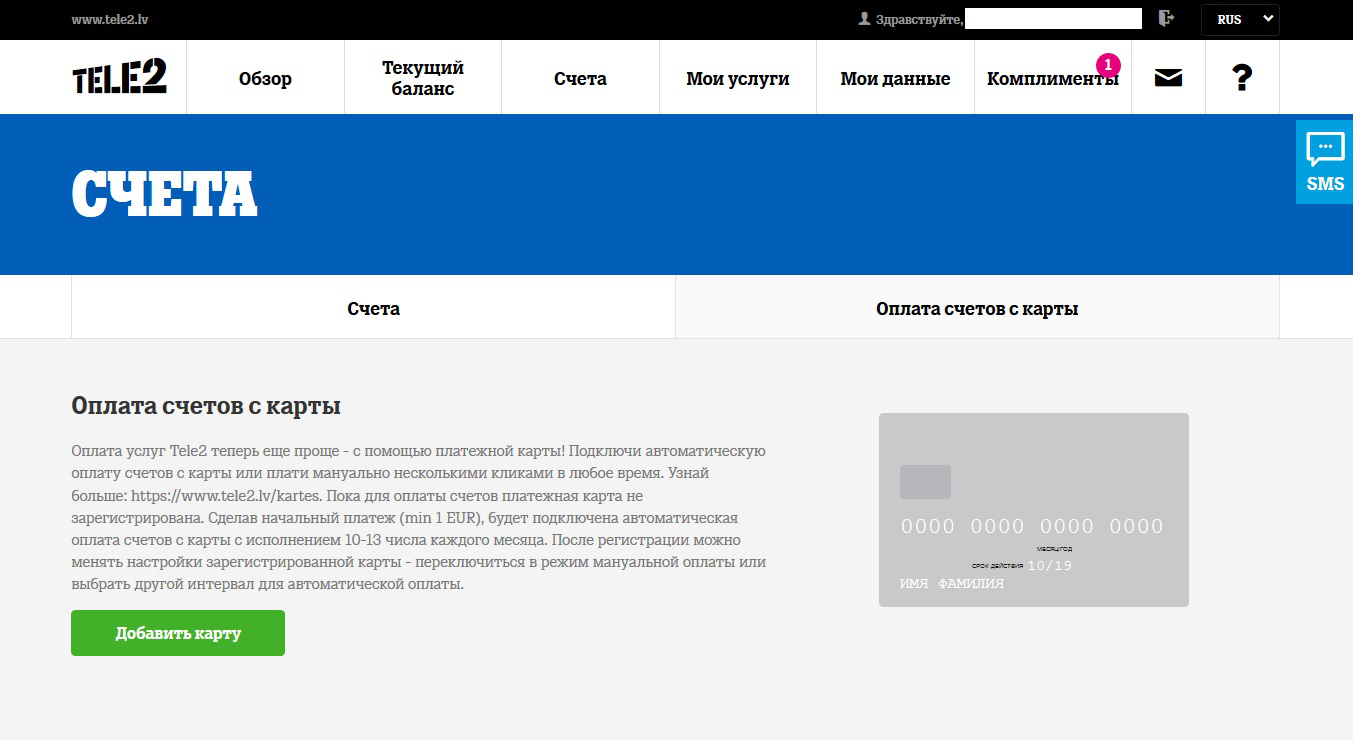Click the www.tele2.lv link in the top bar
Viewport: 1353px width, 745px height.
pos(110,19)
